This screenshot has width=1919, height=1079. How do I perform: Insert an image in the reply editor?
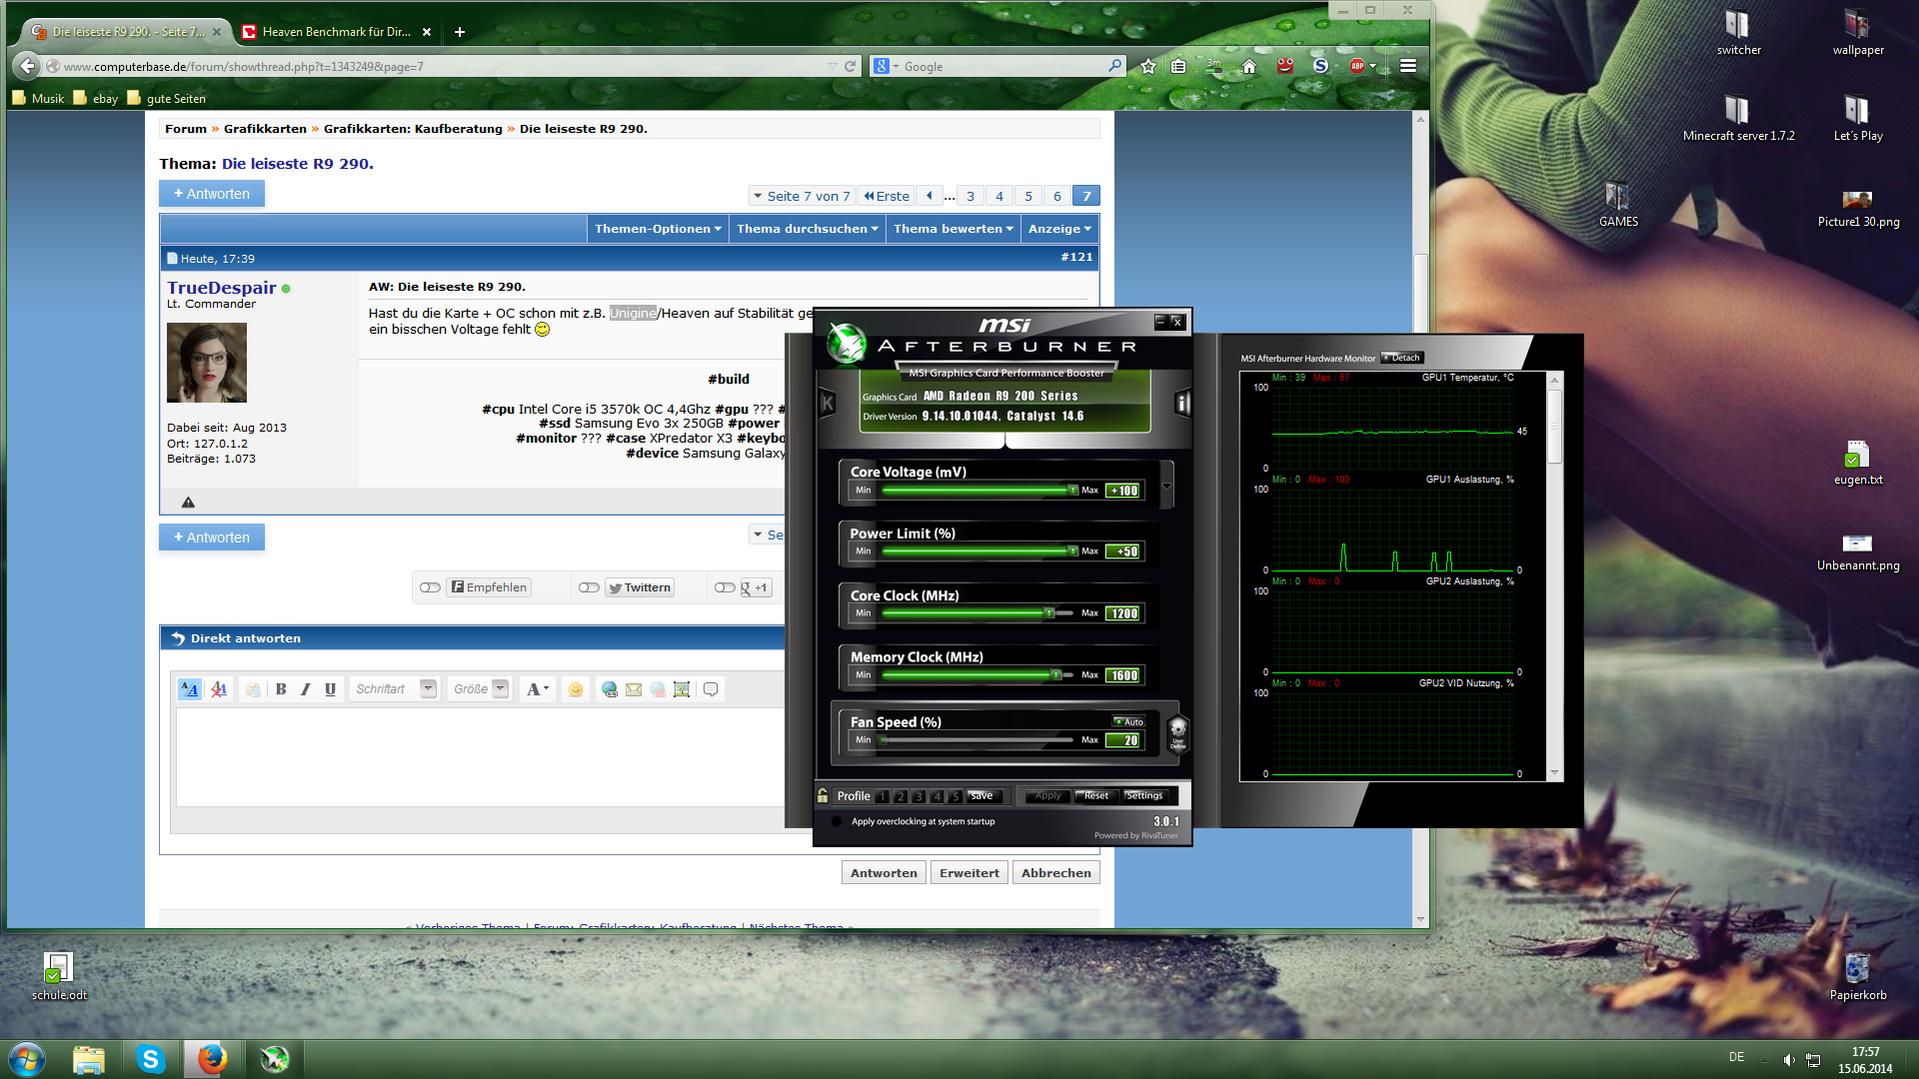point(682,689)
